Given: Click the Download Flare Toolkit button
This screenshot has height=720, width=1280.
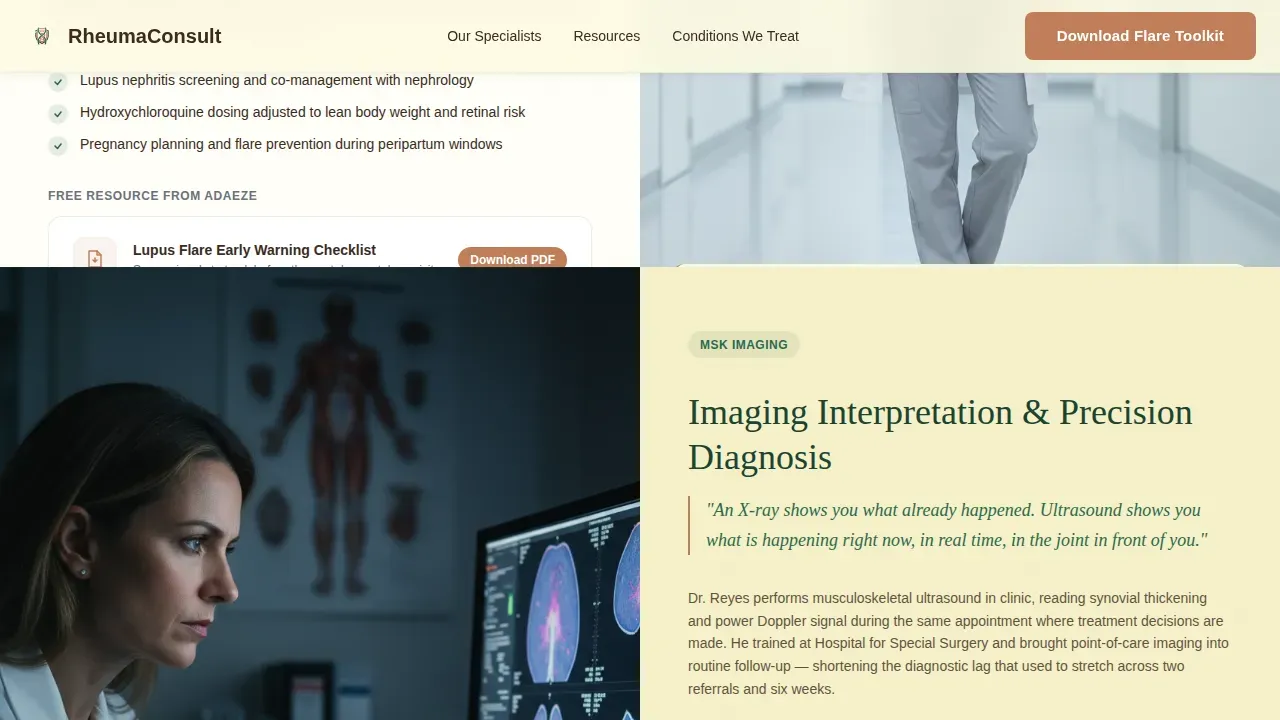Looking at the screenshot, I should 1140,36.
